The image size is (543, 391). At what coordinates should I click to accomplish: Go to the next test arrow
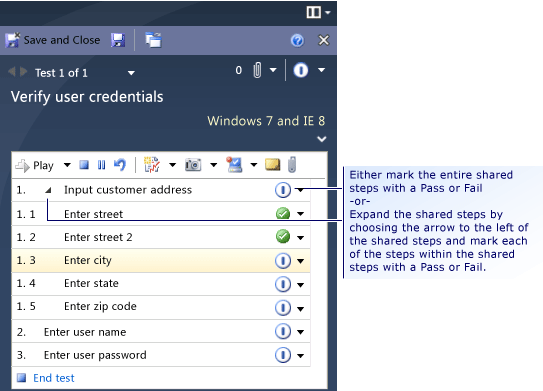(x=24, y=72)
